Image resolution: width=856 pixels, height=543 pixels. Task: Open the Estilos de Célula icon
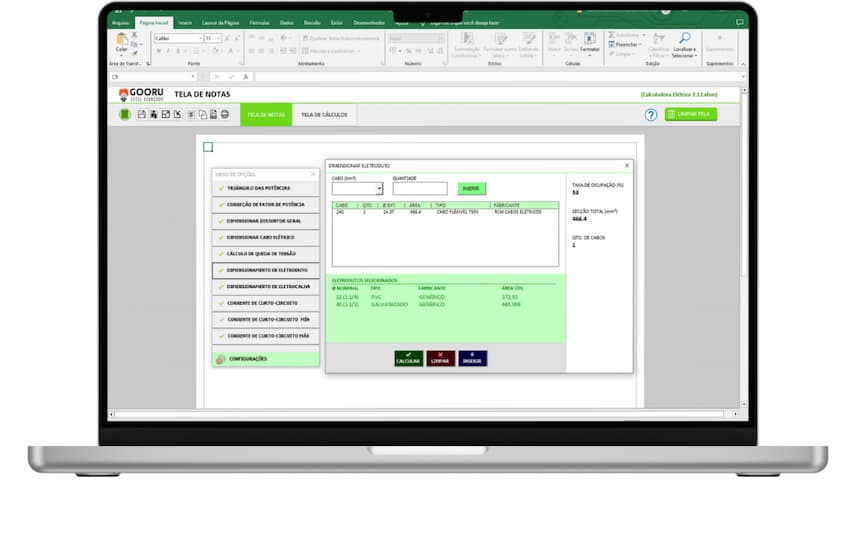(x=528, y=38)
